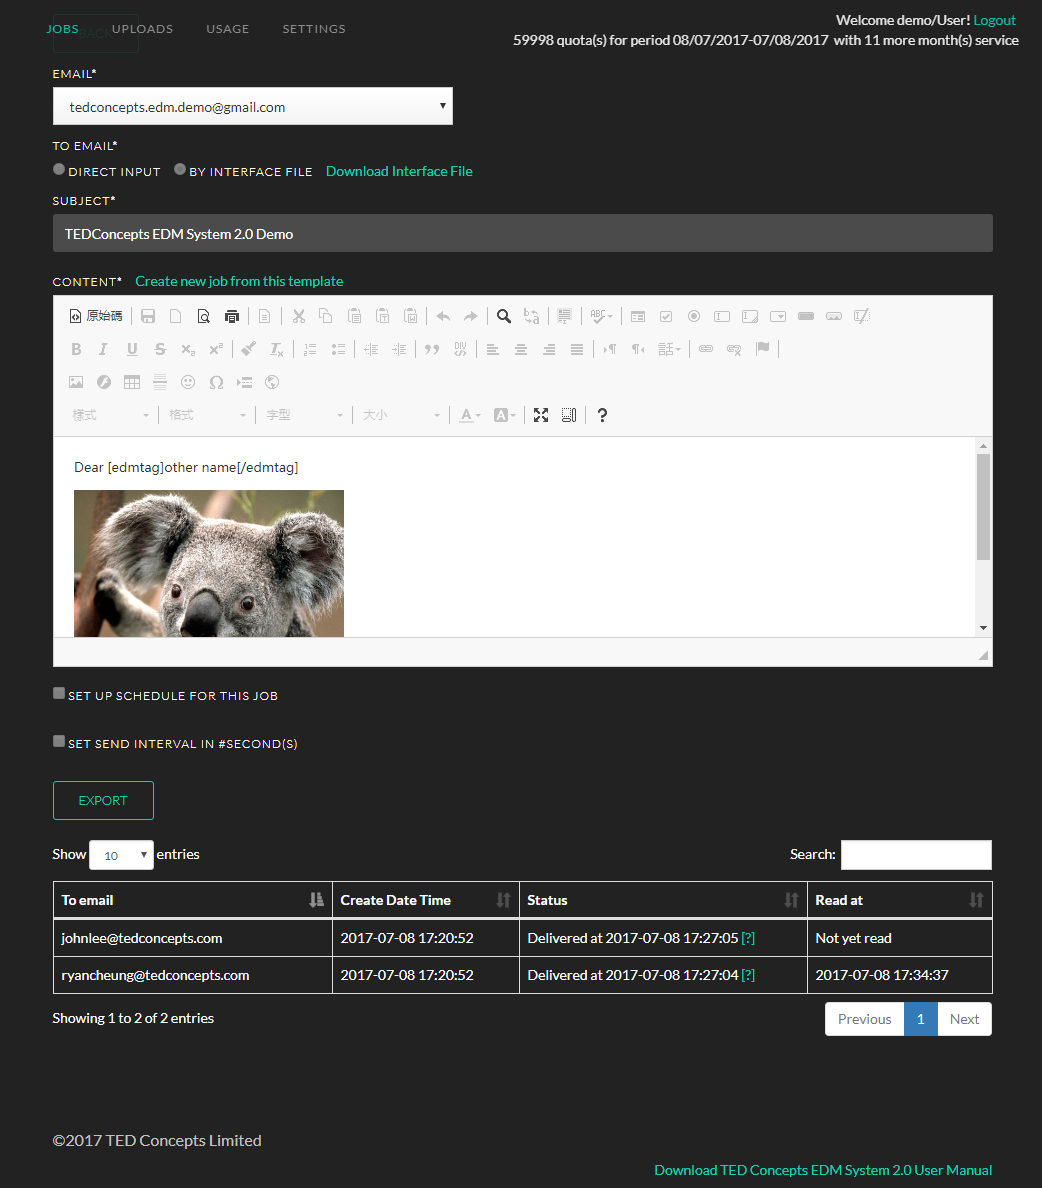Open the text color picker
The image size is (1042, 1188).
point(470,415)
